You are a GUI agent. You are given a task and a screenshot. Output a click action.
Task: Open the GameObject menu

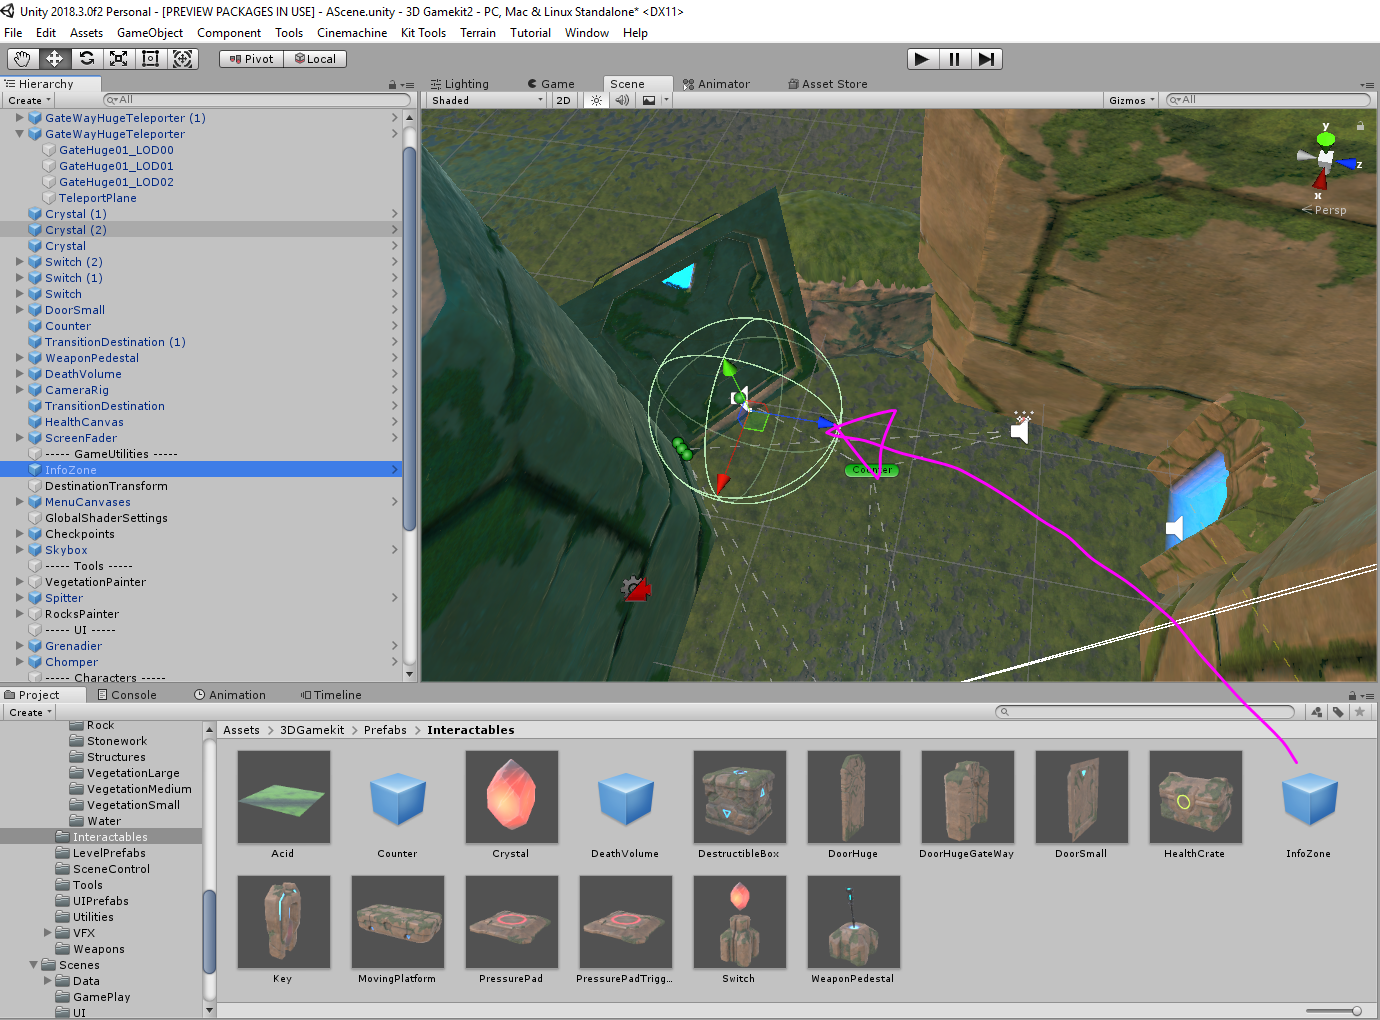150,33
